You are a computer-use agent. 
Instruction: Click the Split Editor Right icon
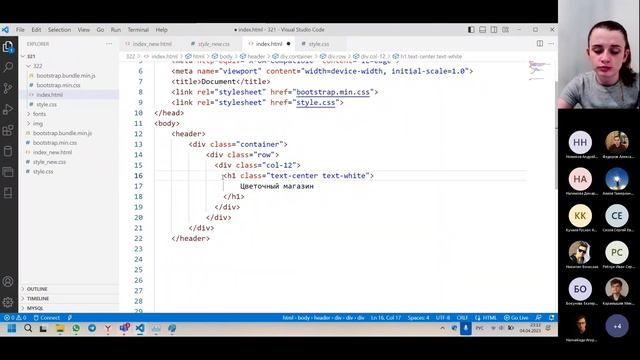540,44
